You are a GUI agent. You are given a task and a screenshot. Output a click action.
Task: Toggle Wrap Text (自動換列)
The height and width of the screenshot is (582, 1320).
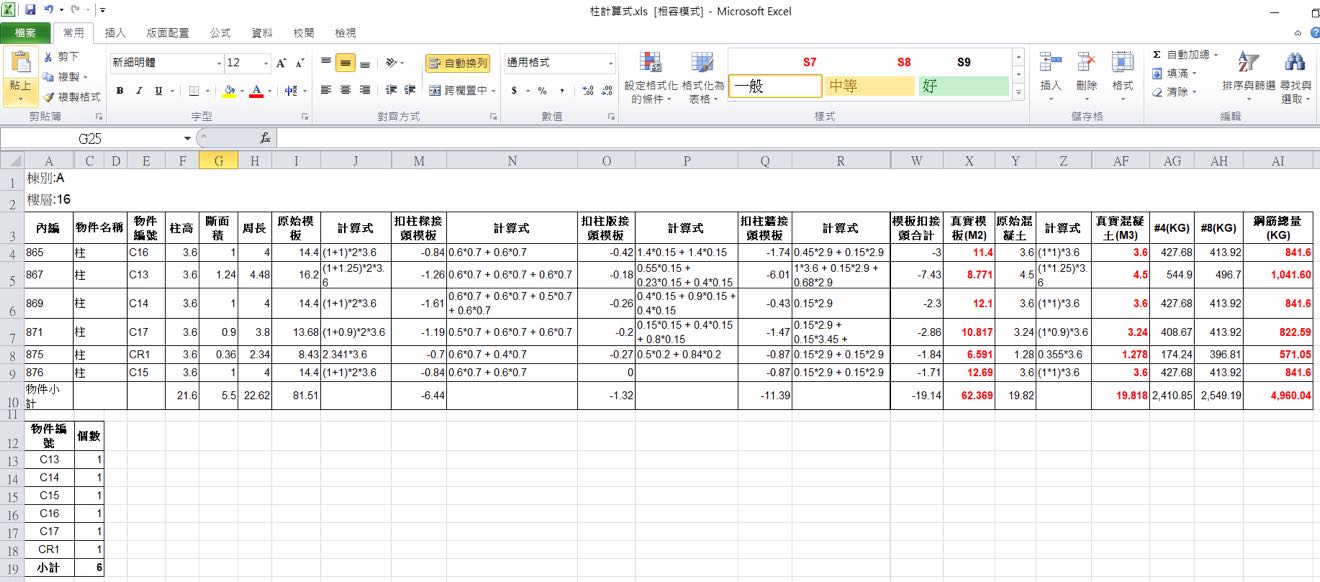click(457, 63)
